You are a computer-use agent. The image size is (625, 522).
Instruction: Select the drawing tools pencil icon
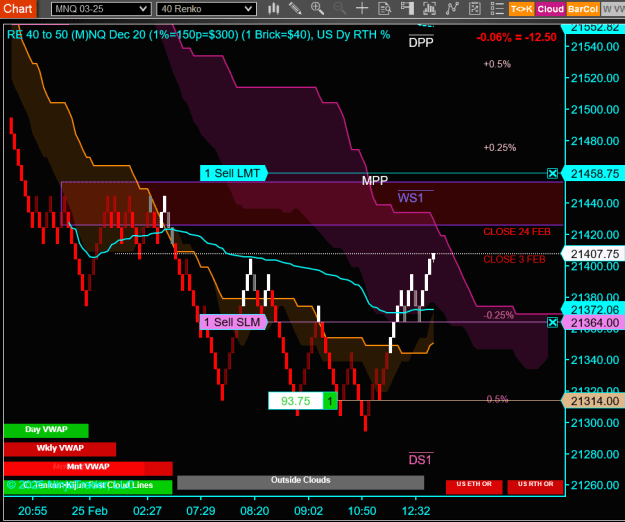[x=295, y=8]
